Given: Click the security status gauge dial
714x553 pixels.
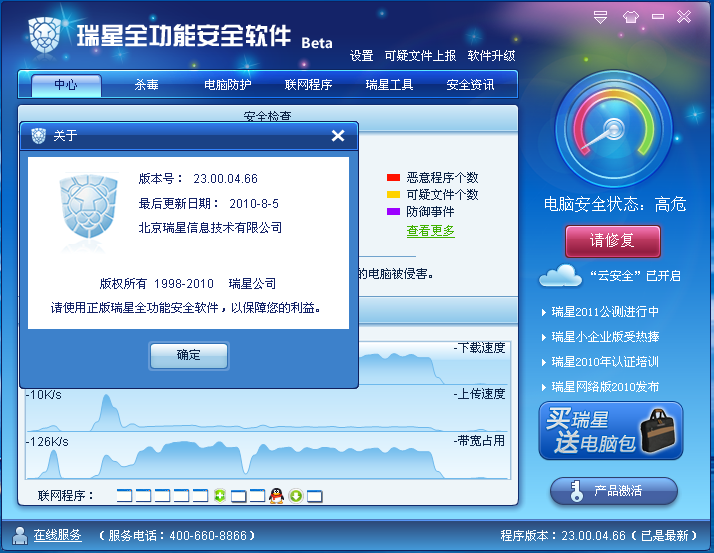Looking at the screenshot, I should pyautogui.click(x=614, y=129).
